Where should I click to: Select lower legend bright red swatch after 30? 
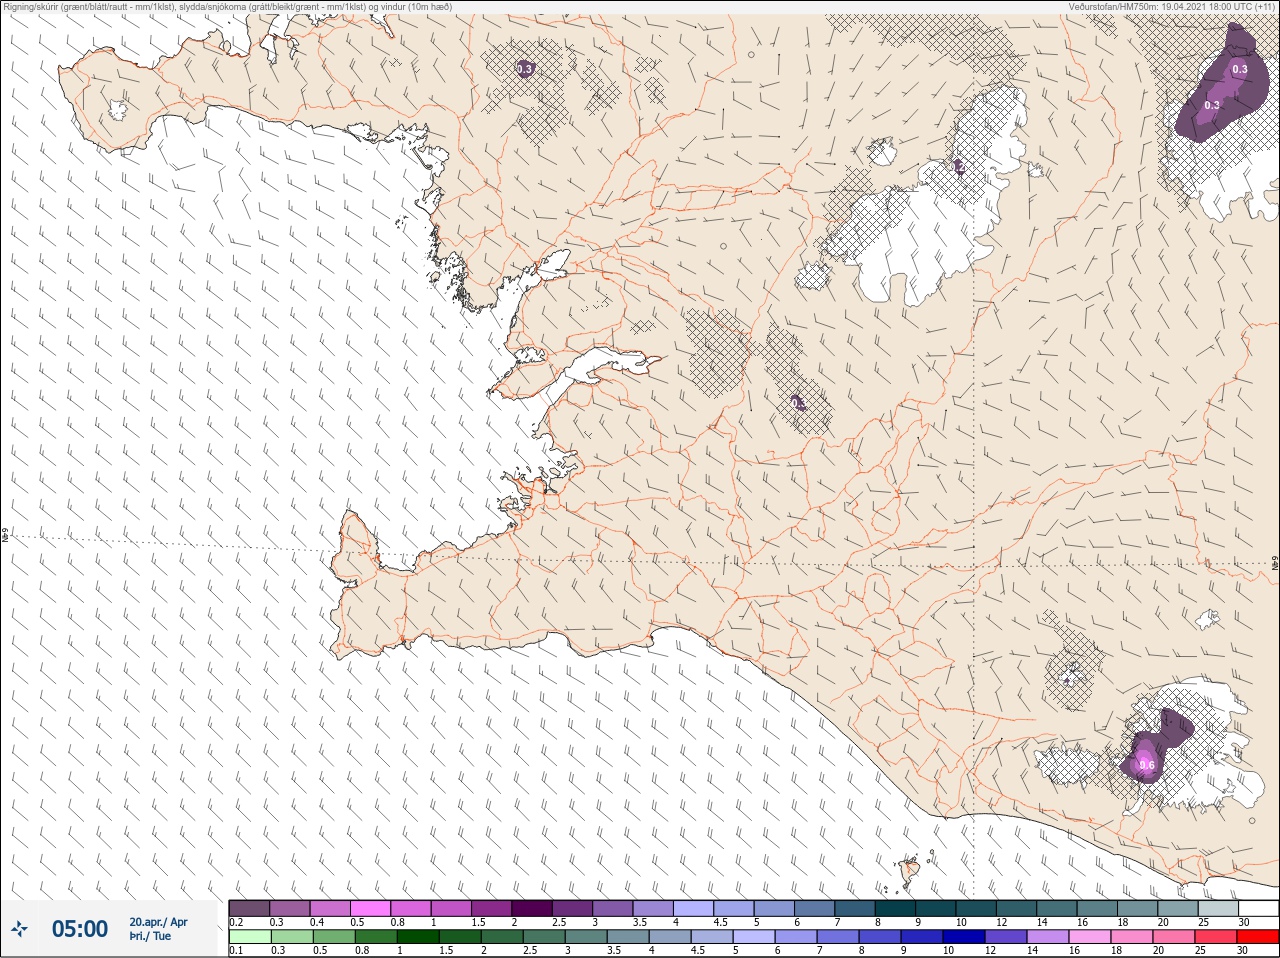(x=1257, y=937)
